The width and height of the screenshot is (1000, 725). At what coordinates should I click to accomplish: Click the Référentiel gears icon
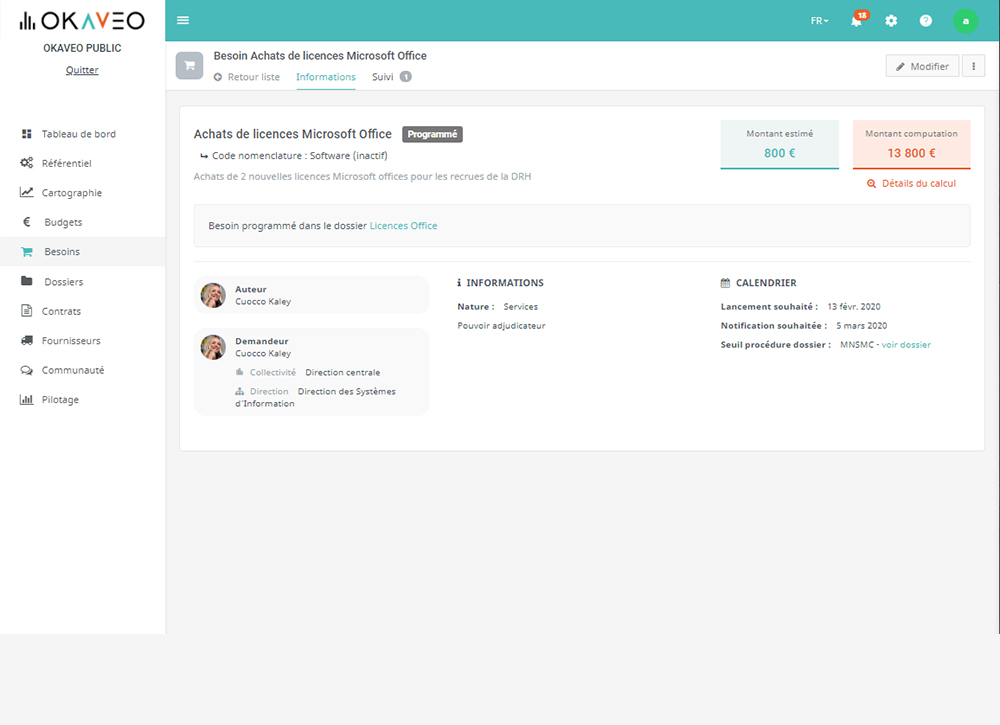pos(26,163)
